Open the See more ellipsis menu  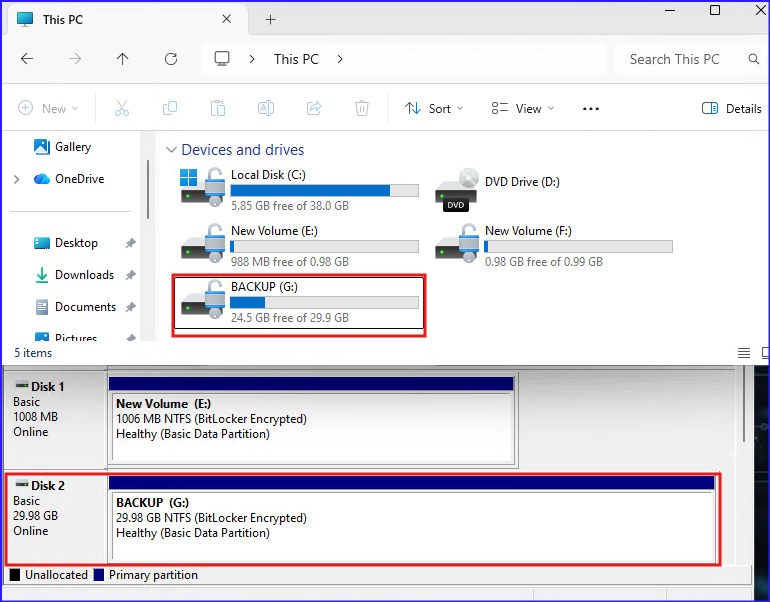590,108
